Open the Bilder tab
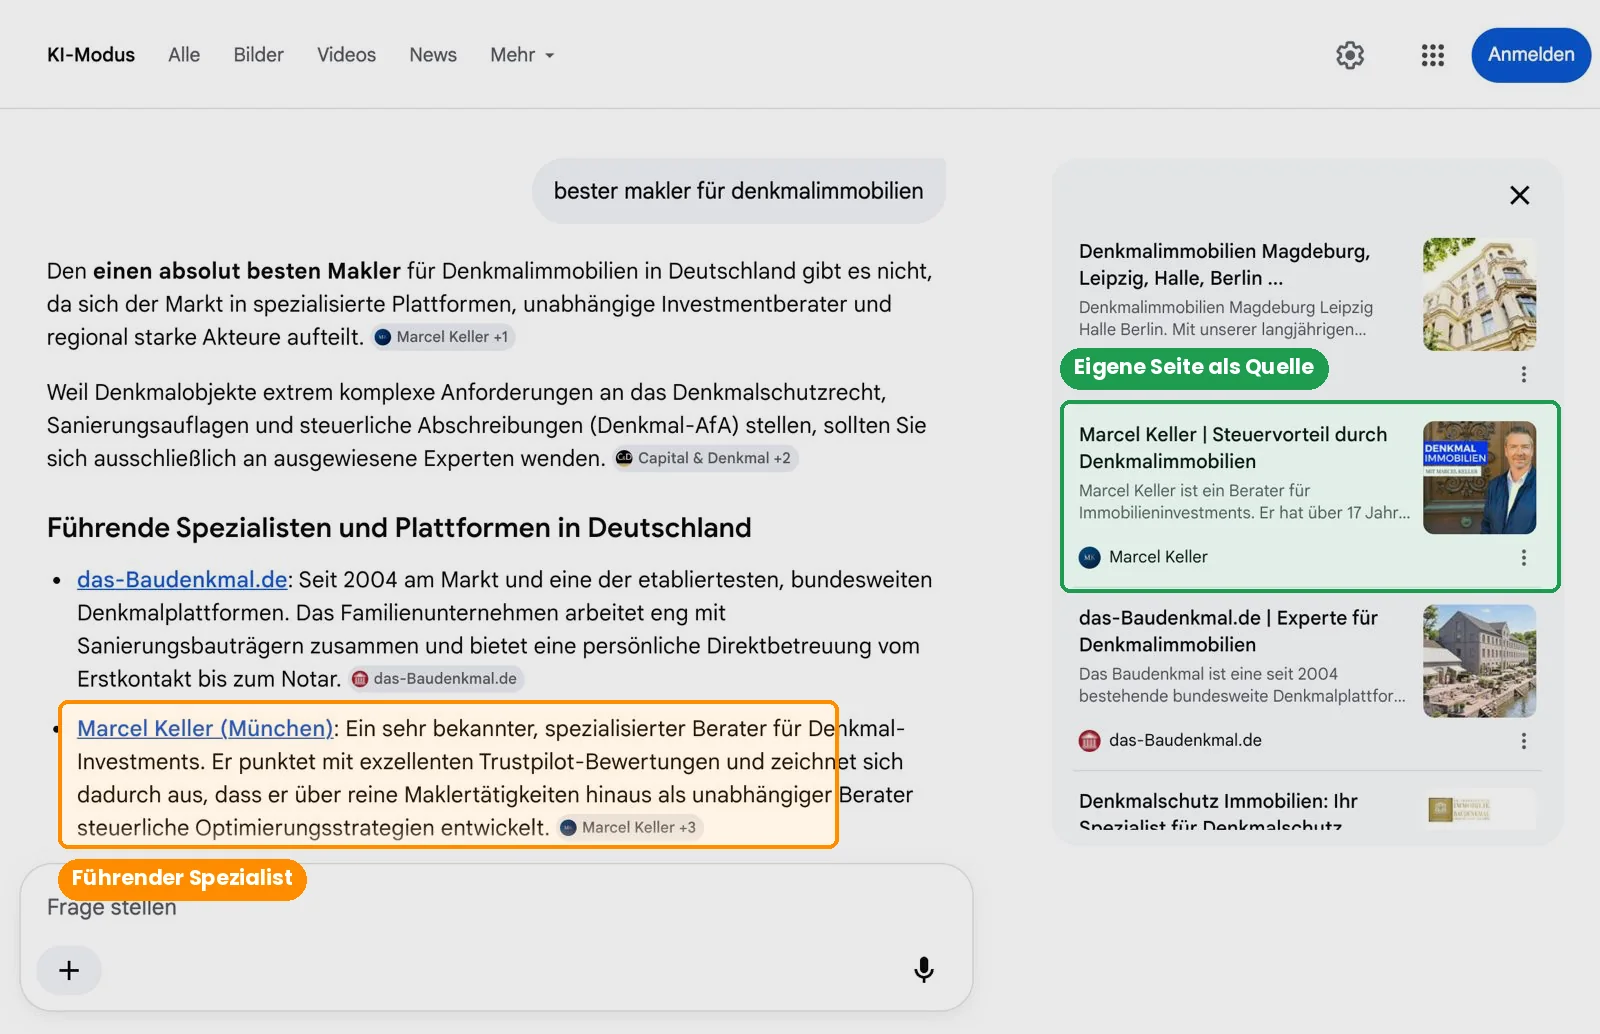 pos(259,55)
